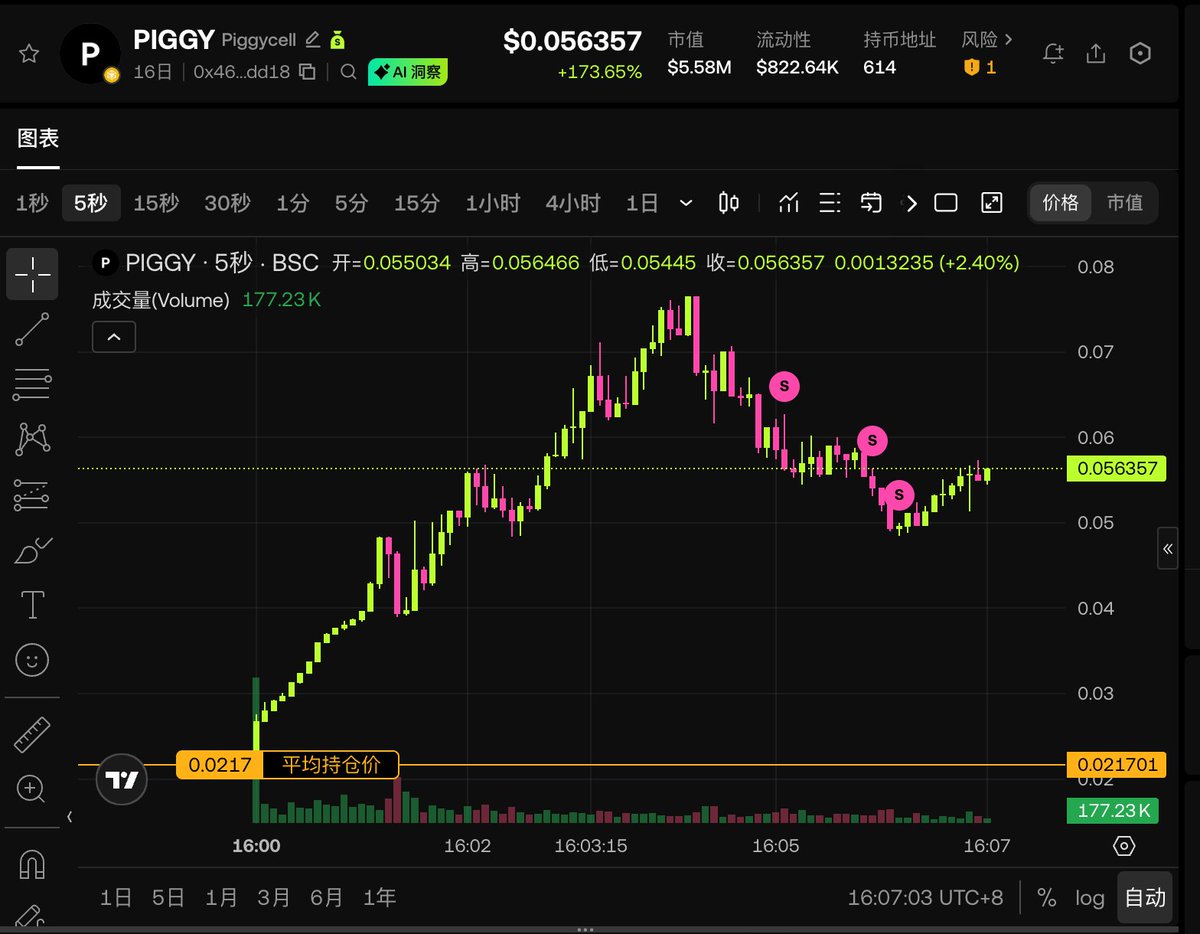This screenshot has height=934, width=1200.
Task: Show more toolbar items with right chevron
Action: click(x=910, y=203)
